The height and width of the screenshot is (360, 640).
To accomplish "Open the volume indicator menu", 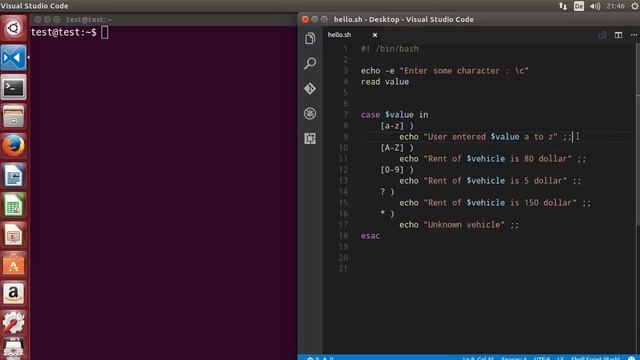I will point(595,6).
